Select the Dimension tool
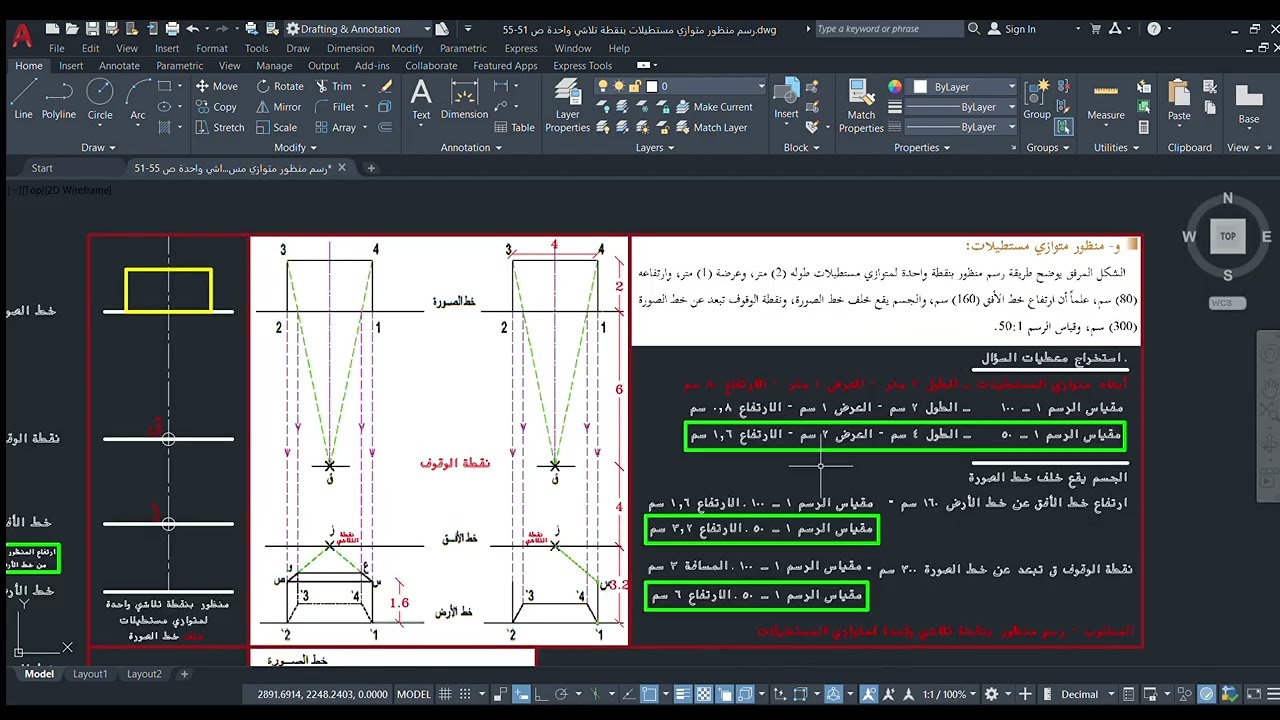The height and width of the screenshot is (720, 1280). click(464, 100)
